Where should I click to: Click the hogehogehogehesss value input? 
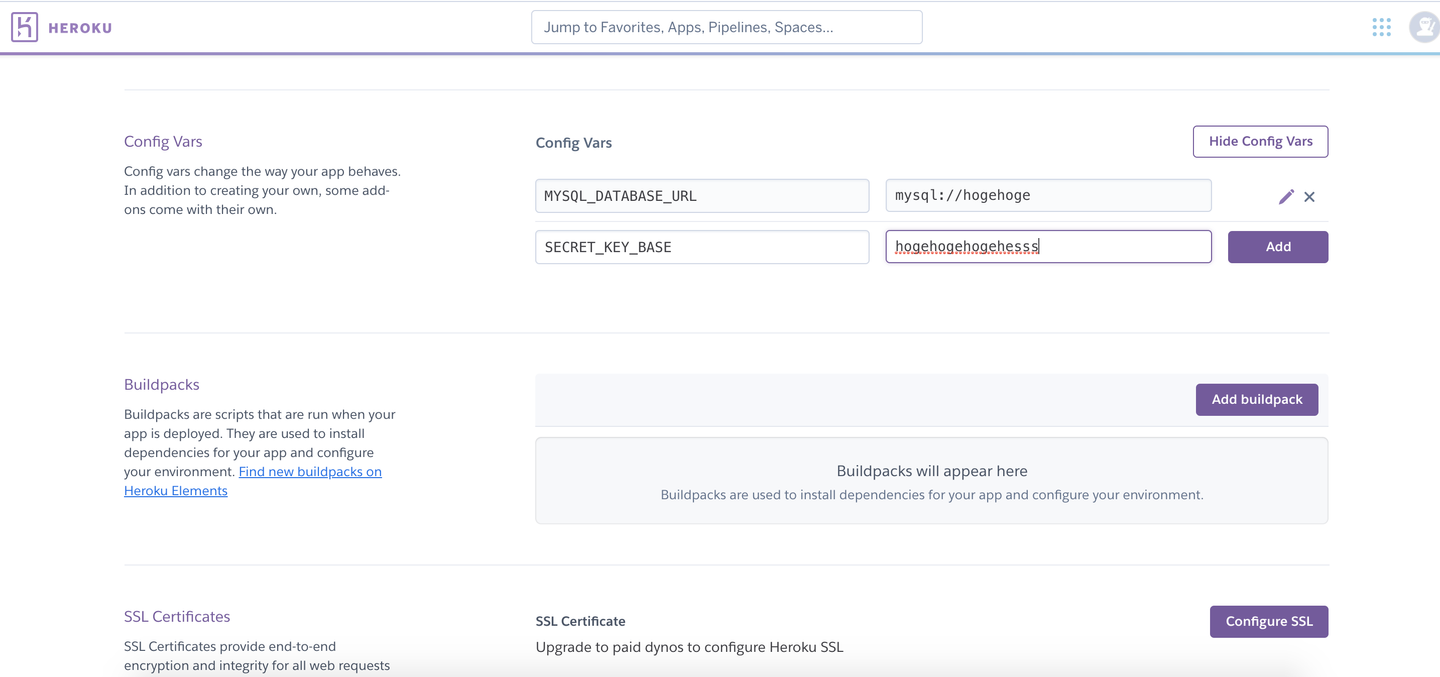coord(1048,247)
